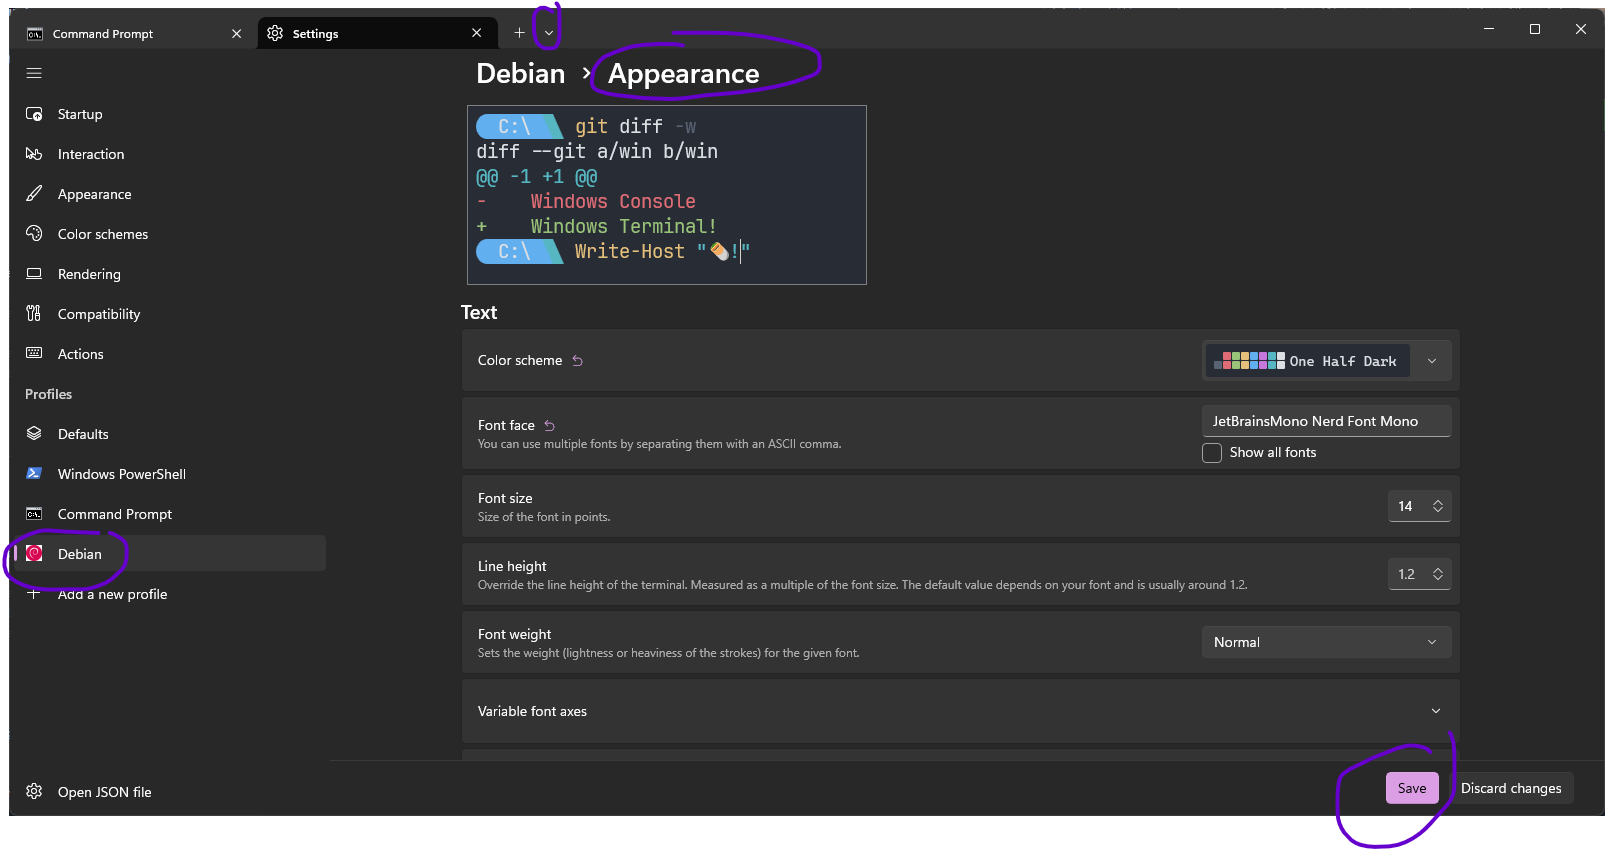Reset the Font face to default

pos(549,426)
